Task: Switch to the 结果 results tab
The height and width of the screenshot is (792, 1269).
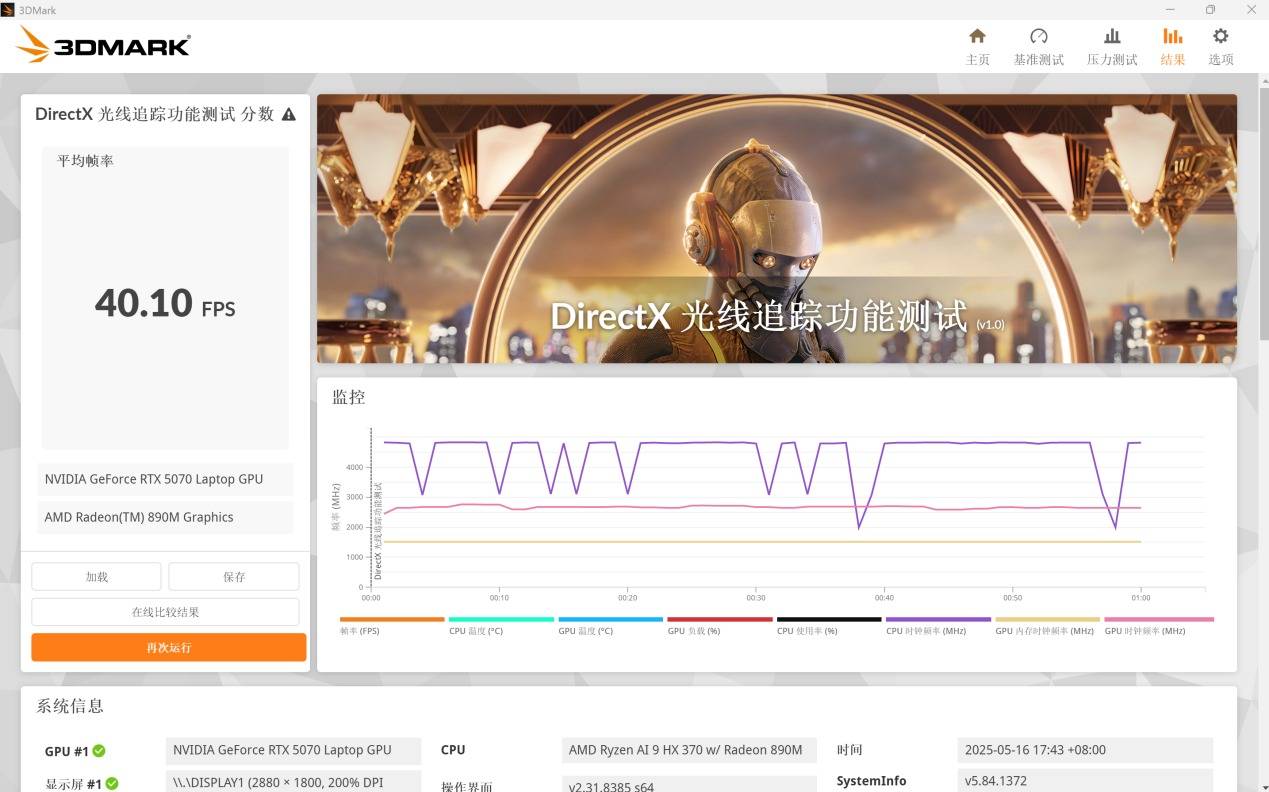Action: [x=1172, y=46]
